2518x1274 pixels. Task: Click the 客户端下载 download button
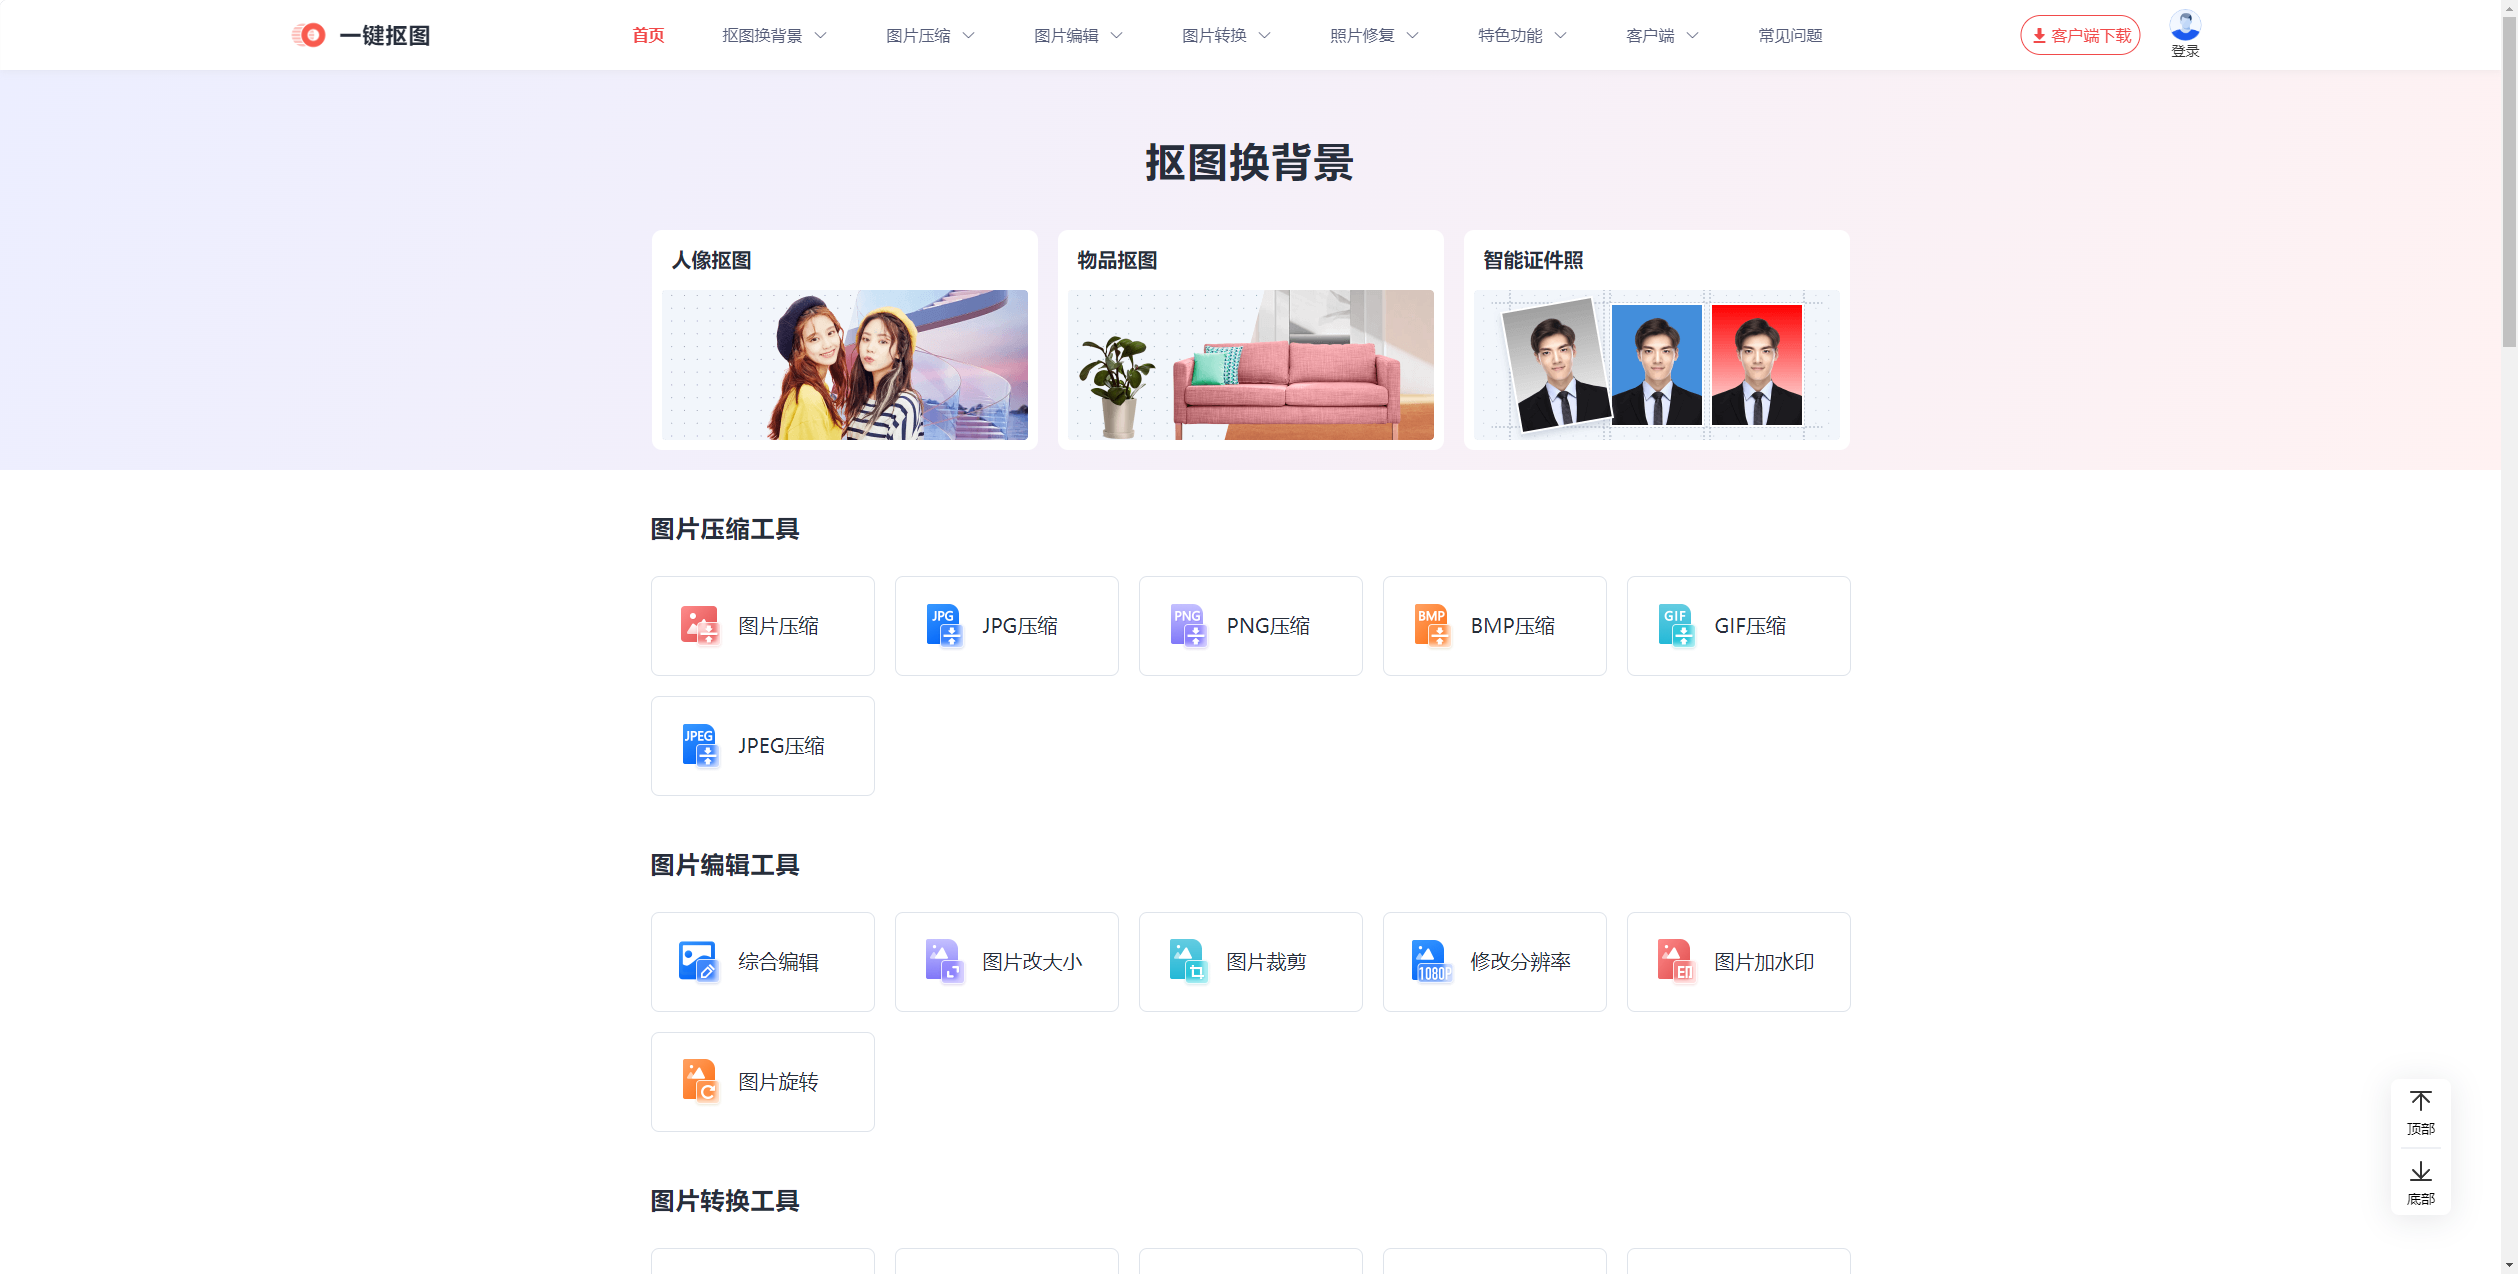coord(2080,34)
